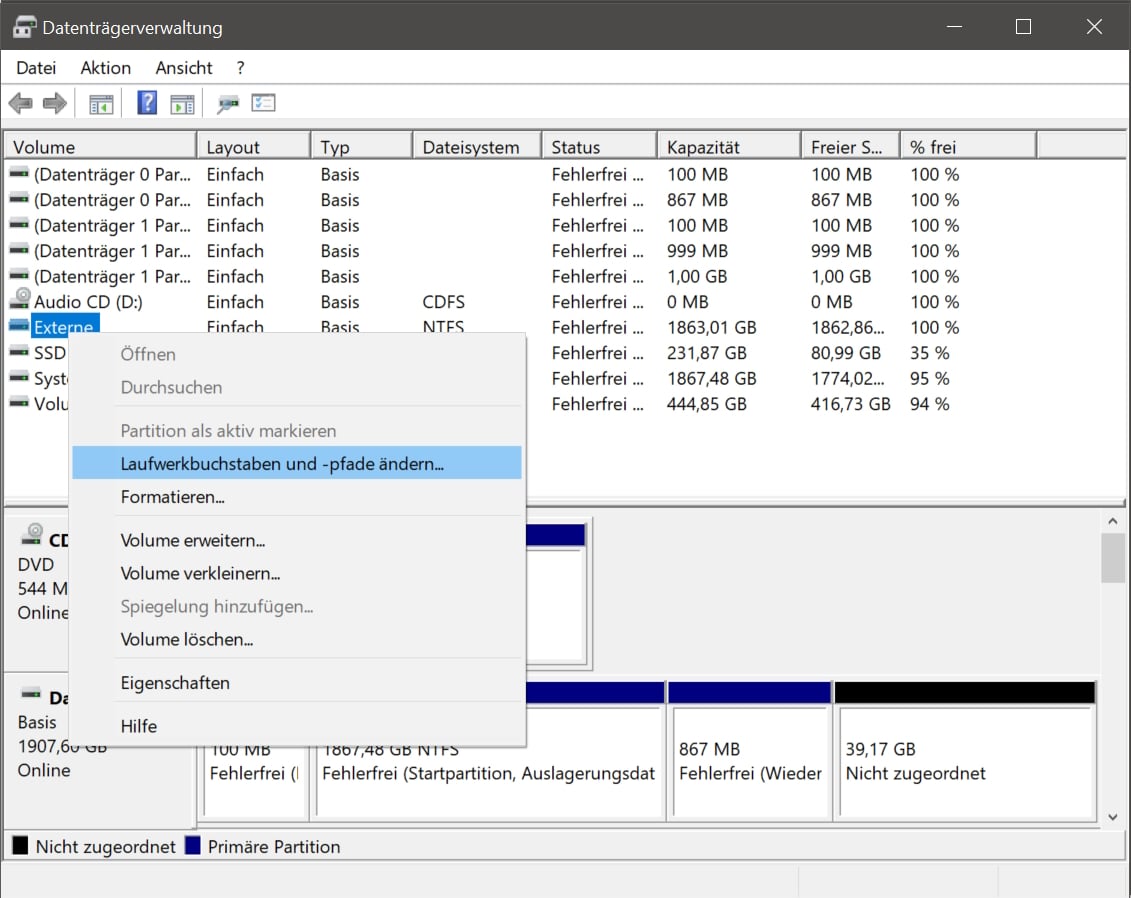This screenshot has width=1131, height=898.
Task: Click the 35 % free cell
Action: (930, 353)
